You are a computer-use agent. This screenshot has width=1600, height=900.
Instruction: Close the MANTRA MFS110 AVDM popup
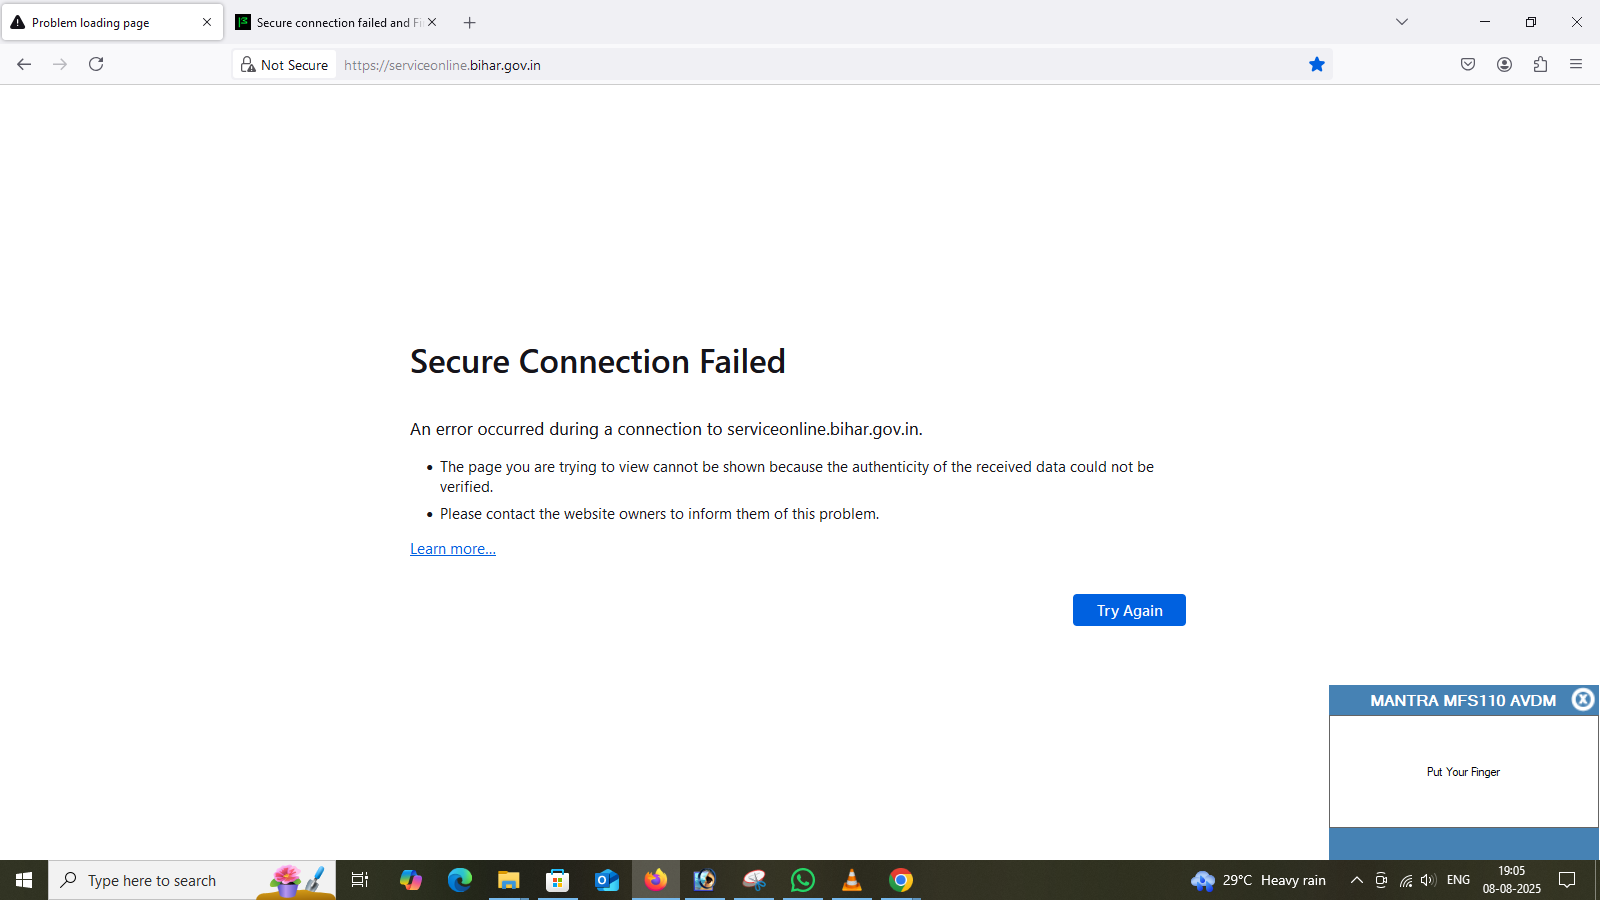[1582, 700]
